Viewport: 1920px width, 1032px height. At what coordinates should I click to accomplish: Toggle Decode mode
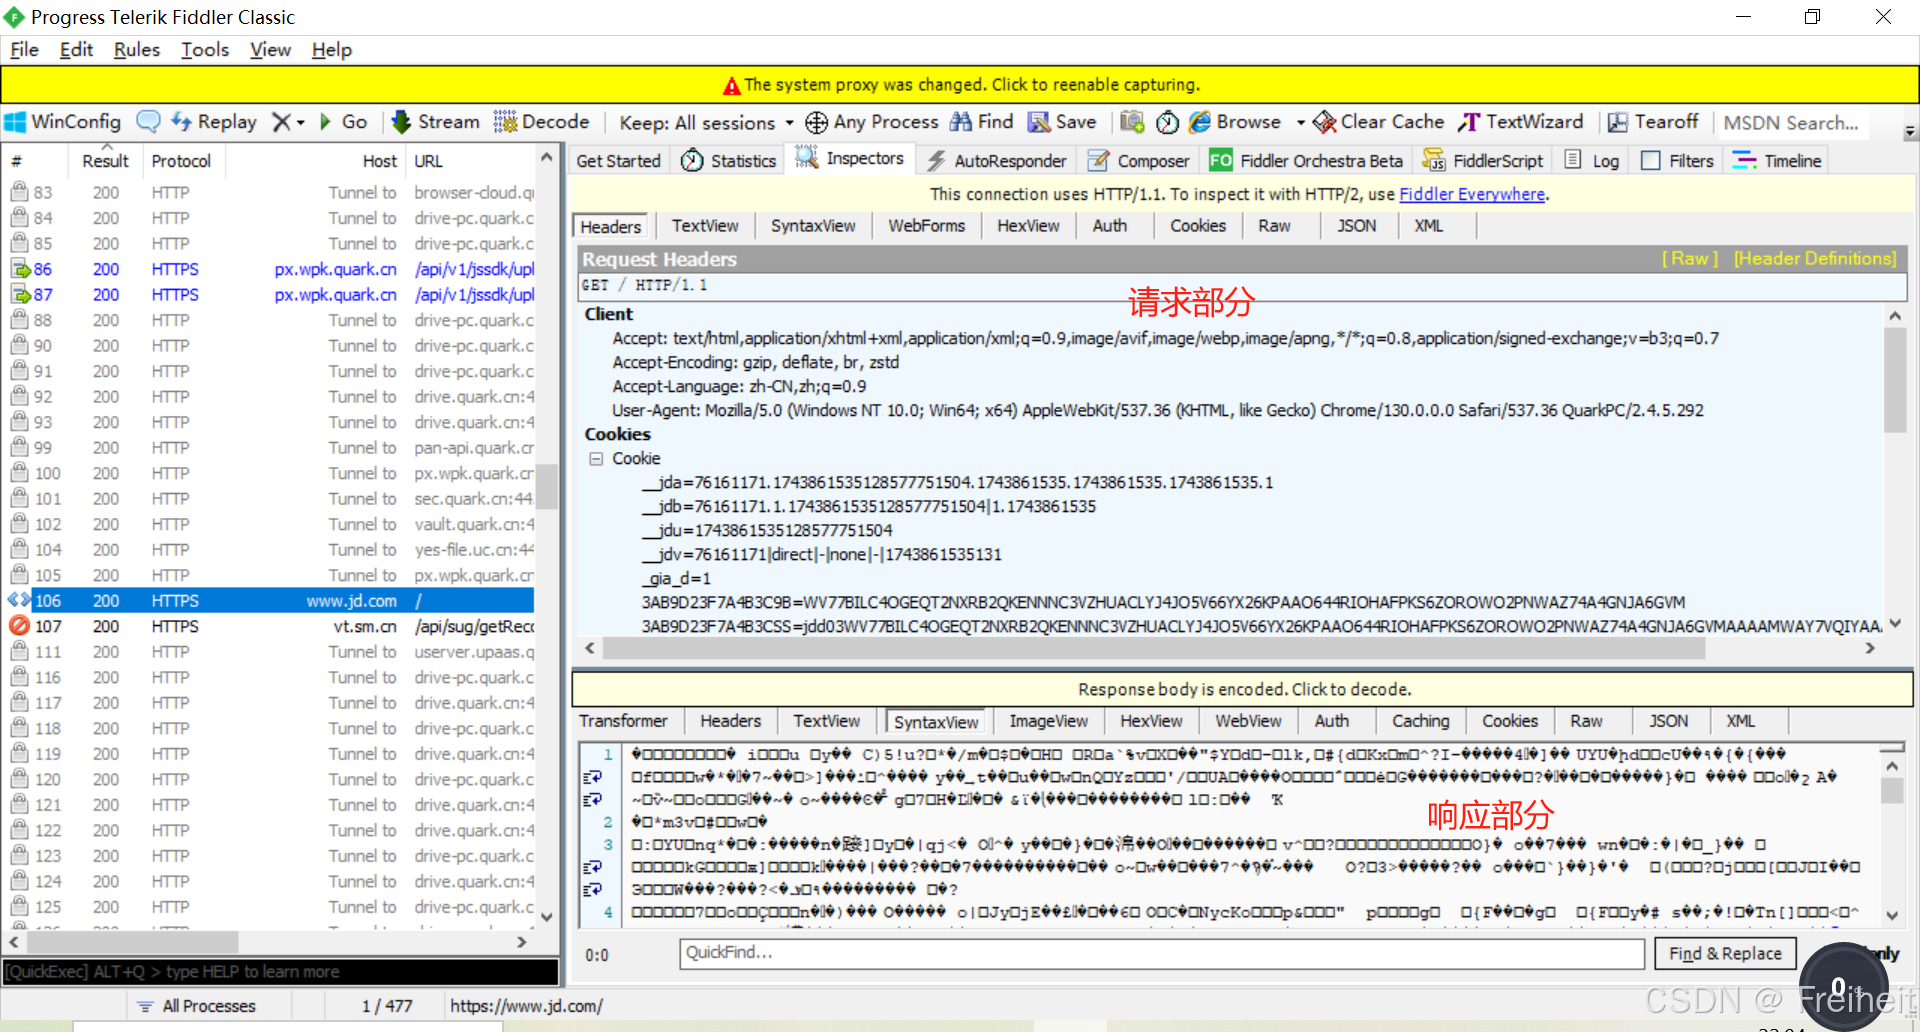[542, 122]
